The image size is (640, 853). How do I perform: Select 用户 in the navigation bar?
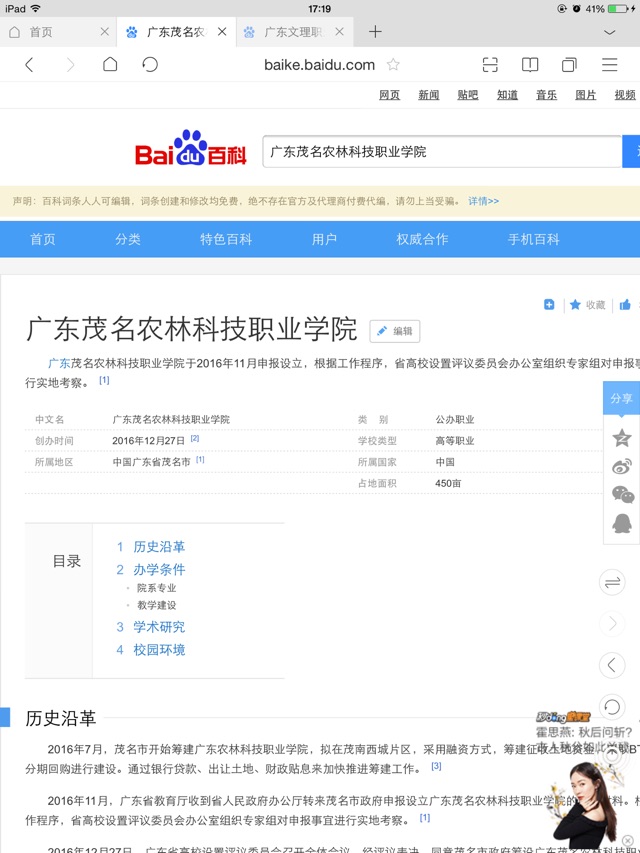pyautogui.click(x=324, y=239)
